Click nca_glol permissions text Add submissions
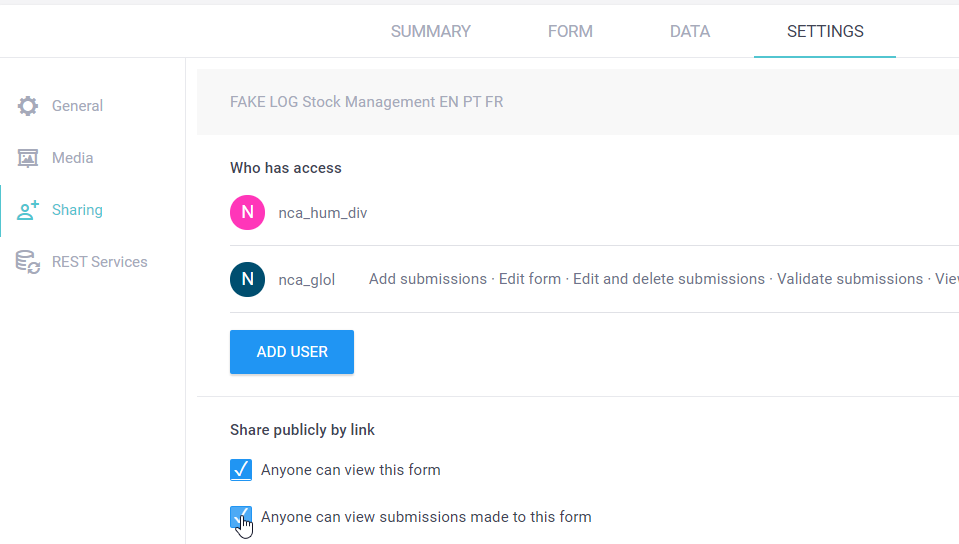Image resolution: width=959 pixels, height=544 pixels. pyautogui.click(x=428, y=279)
